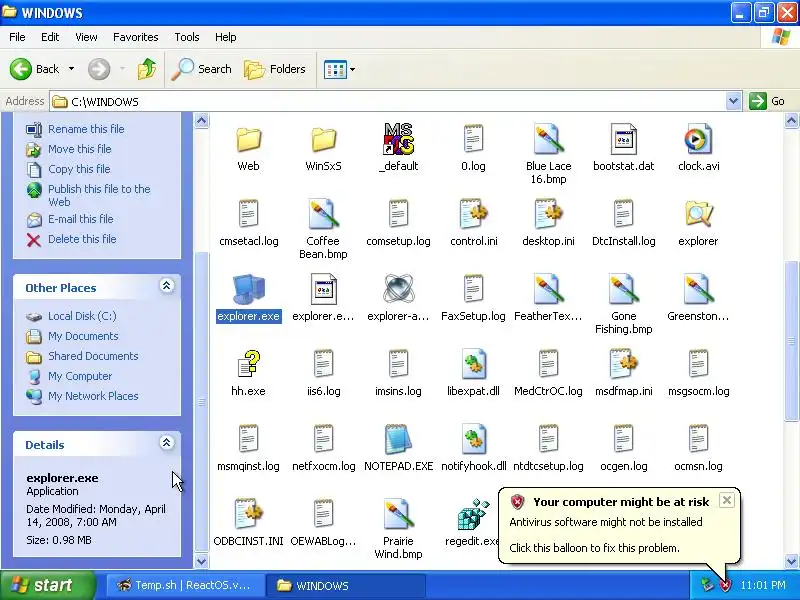Select the Prairie Wind.bmp image
Viewport: 800px width, 600px height.
pos(398,514)
